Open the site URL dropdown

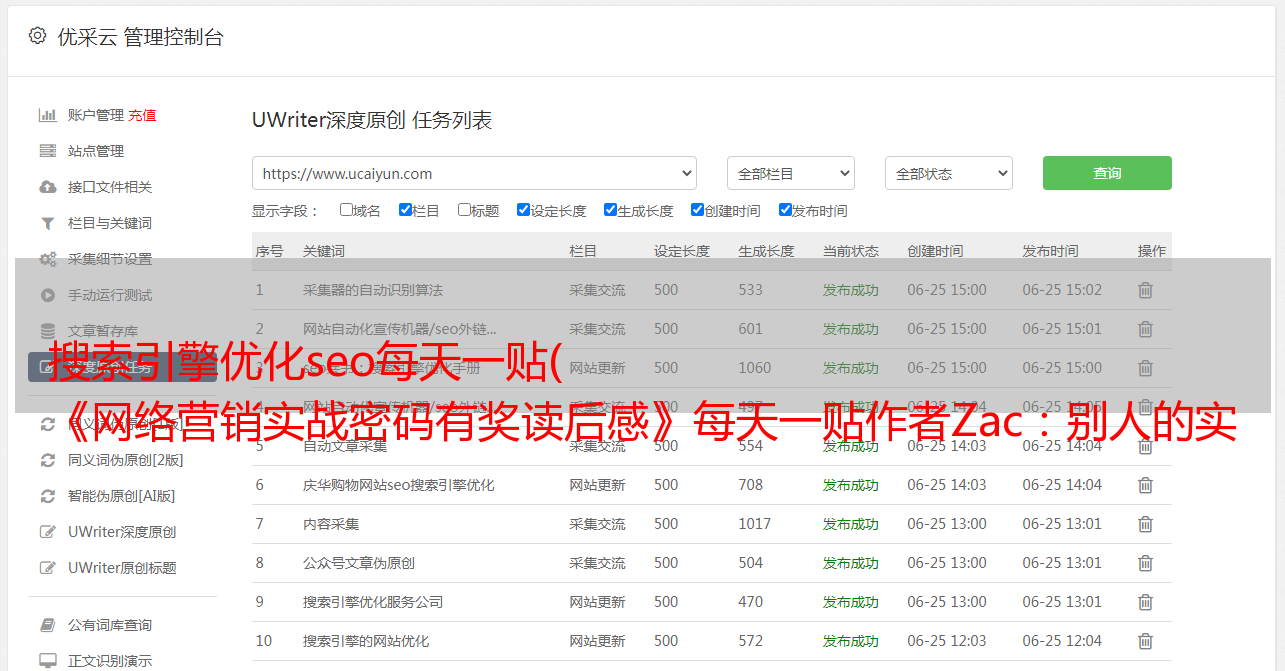pos(474,173)
